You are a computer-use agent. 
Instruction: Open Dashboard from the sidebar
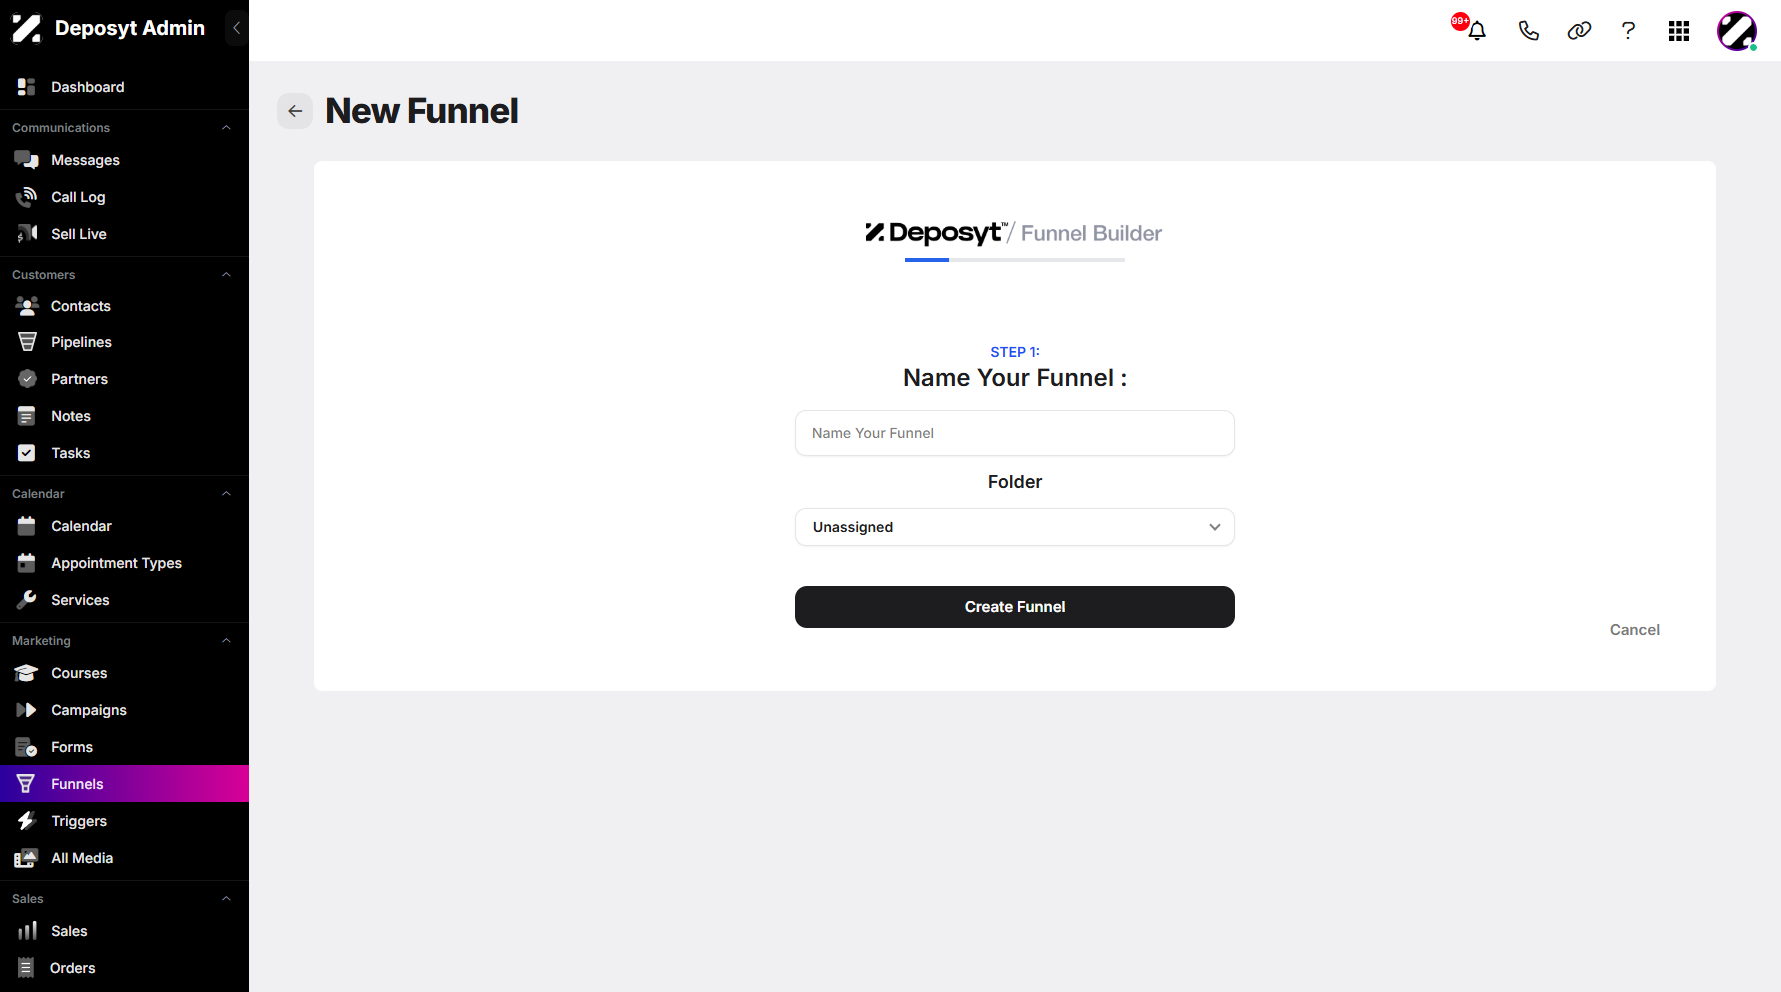(124, 87)
